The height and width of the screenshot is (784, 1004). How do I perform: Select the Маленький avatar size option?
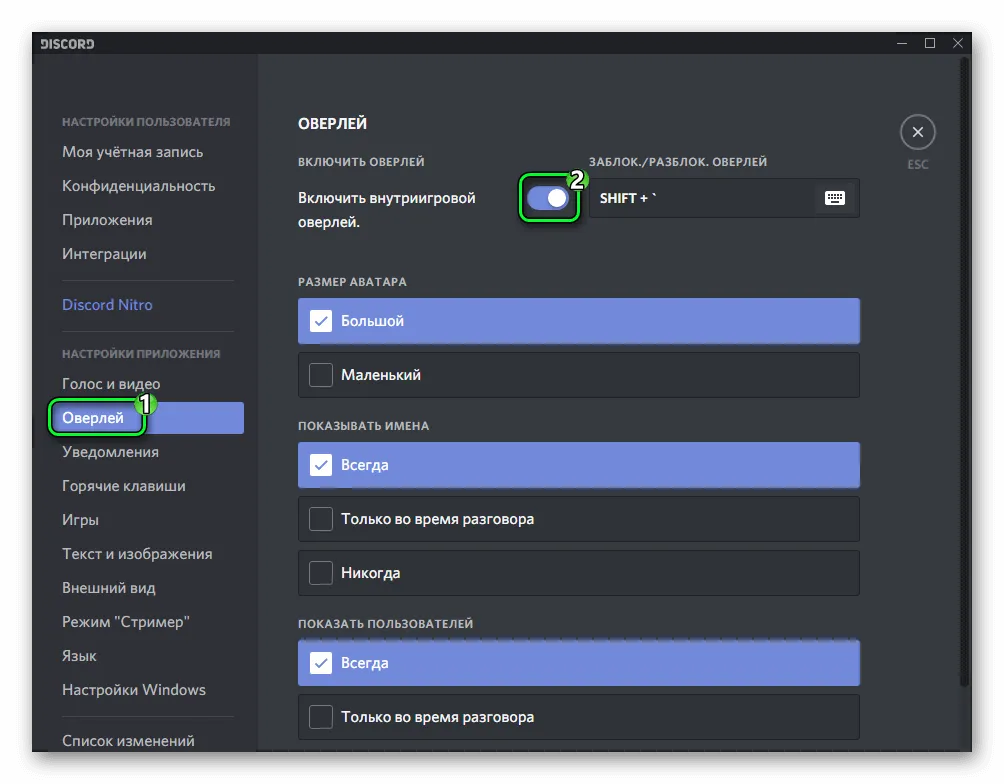(x=578, y=375)
